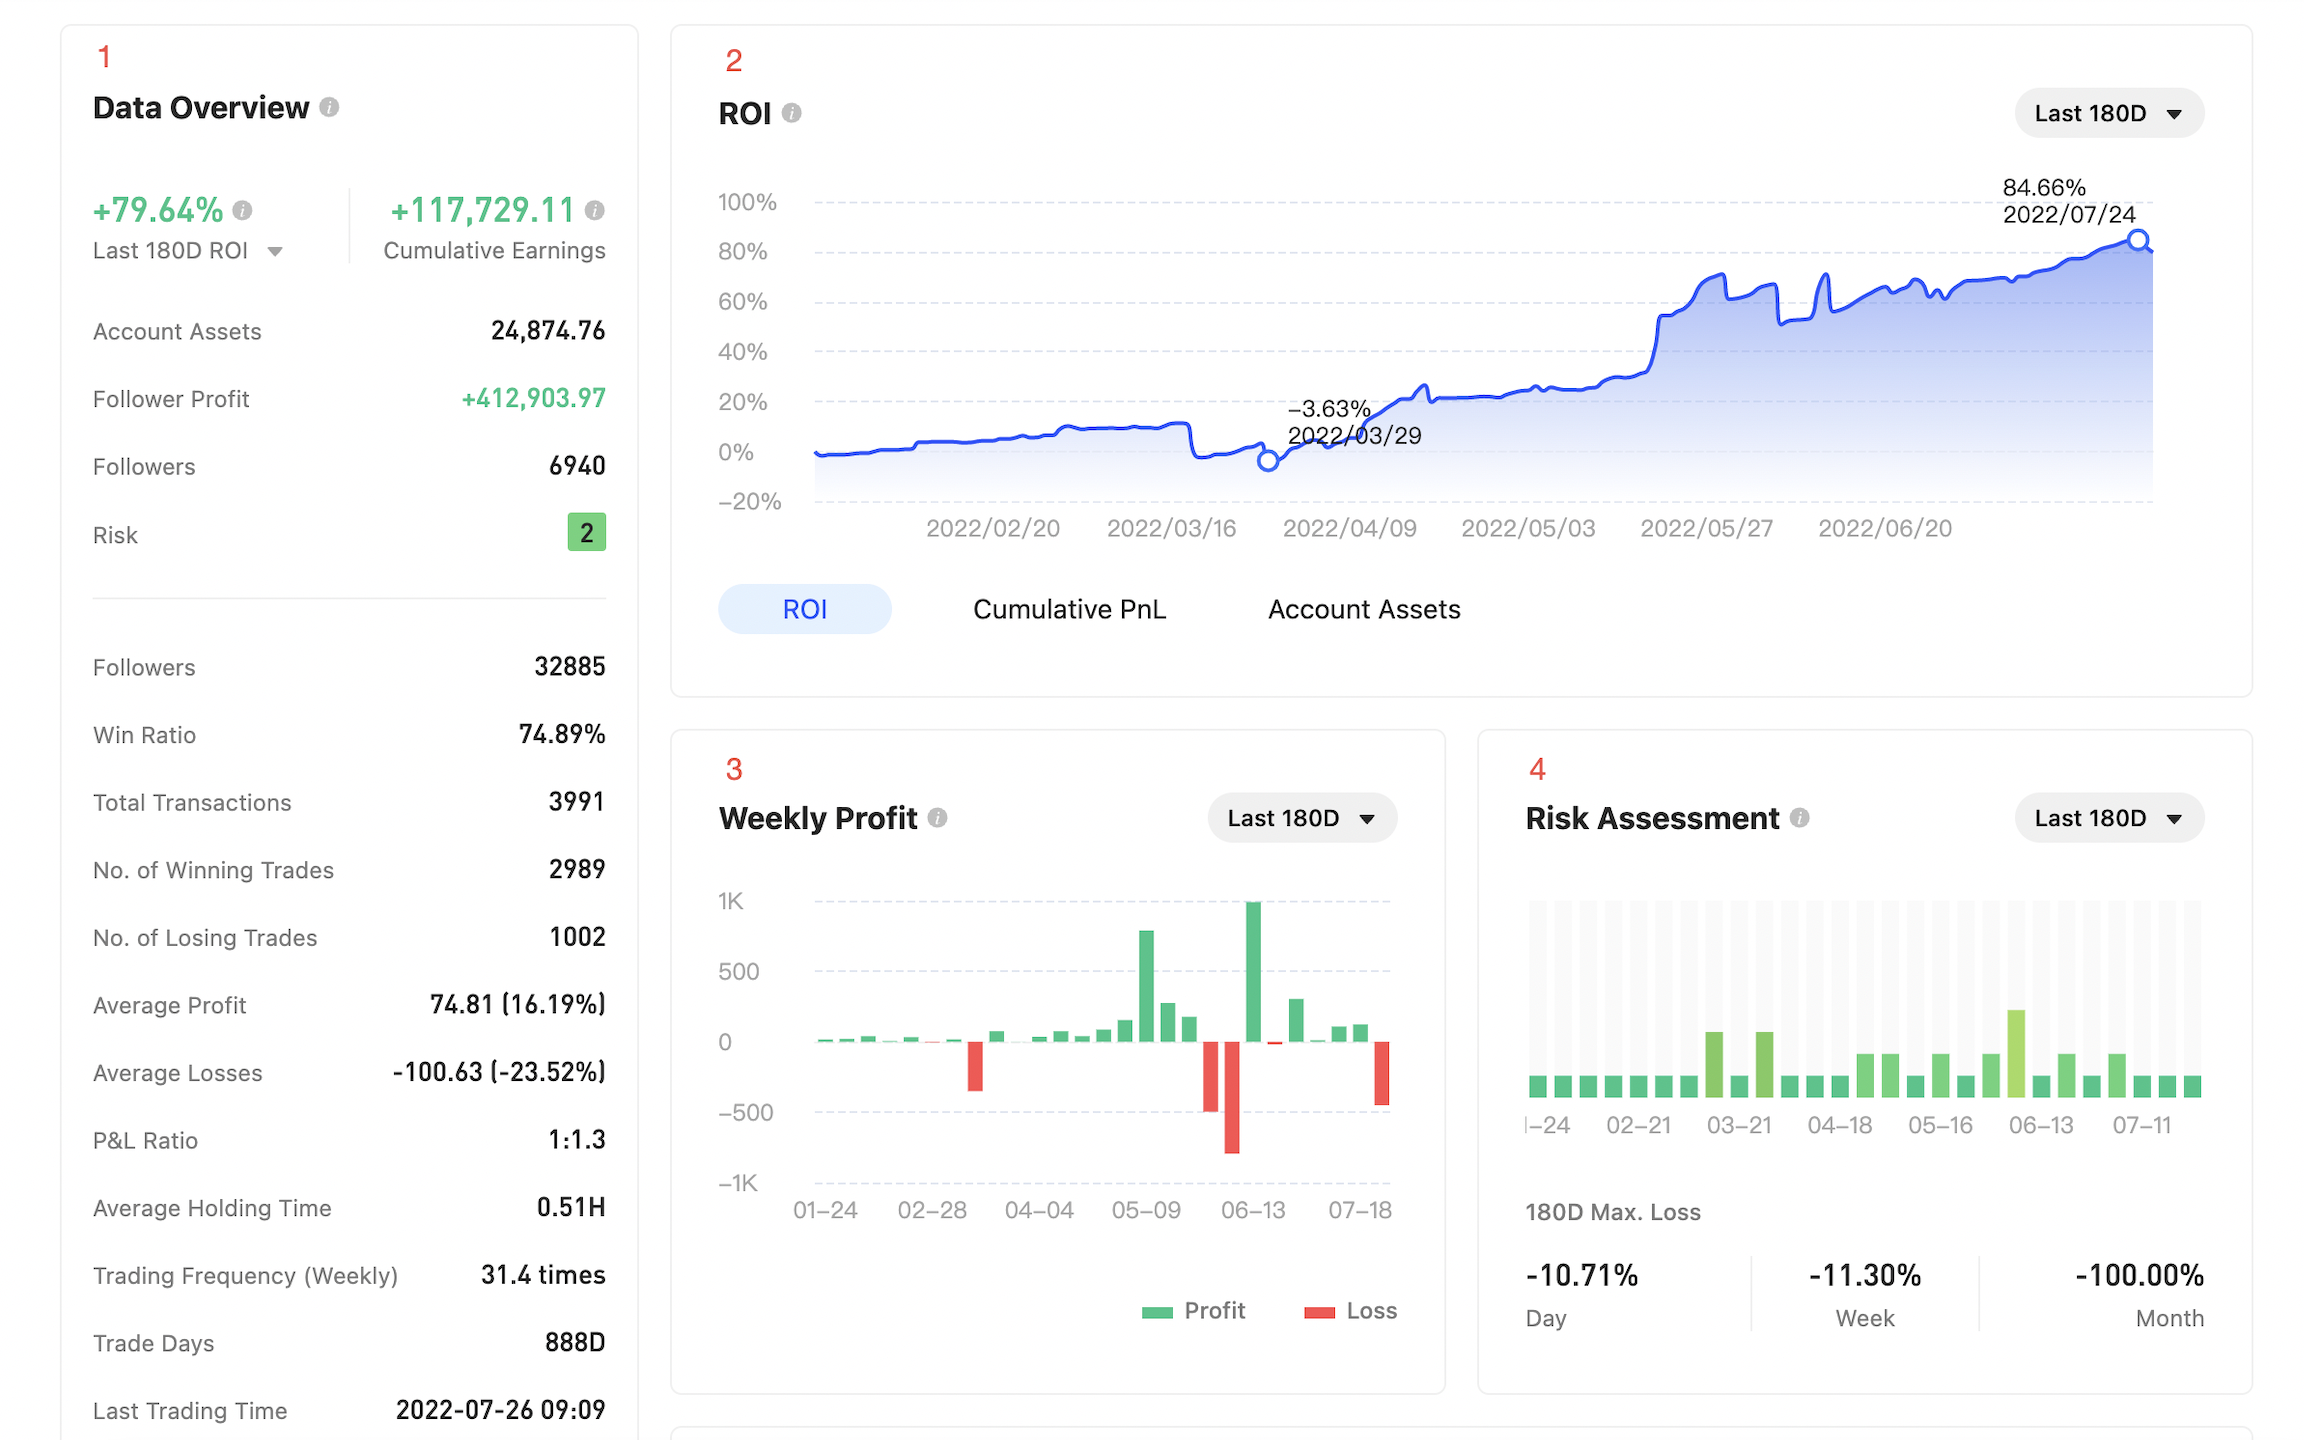Screen dimensions: 2304x1440
Task: Click the +412,903.97 Follower Profit value
Action: tap(533, 398)
